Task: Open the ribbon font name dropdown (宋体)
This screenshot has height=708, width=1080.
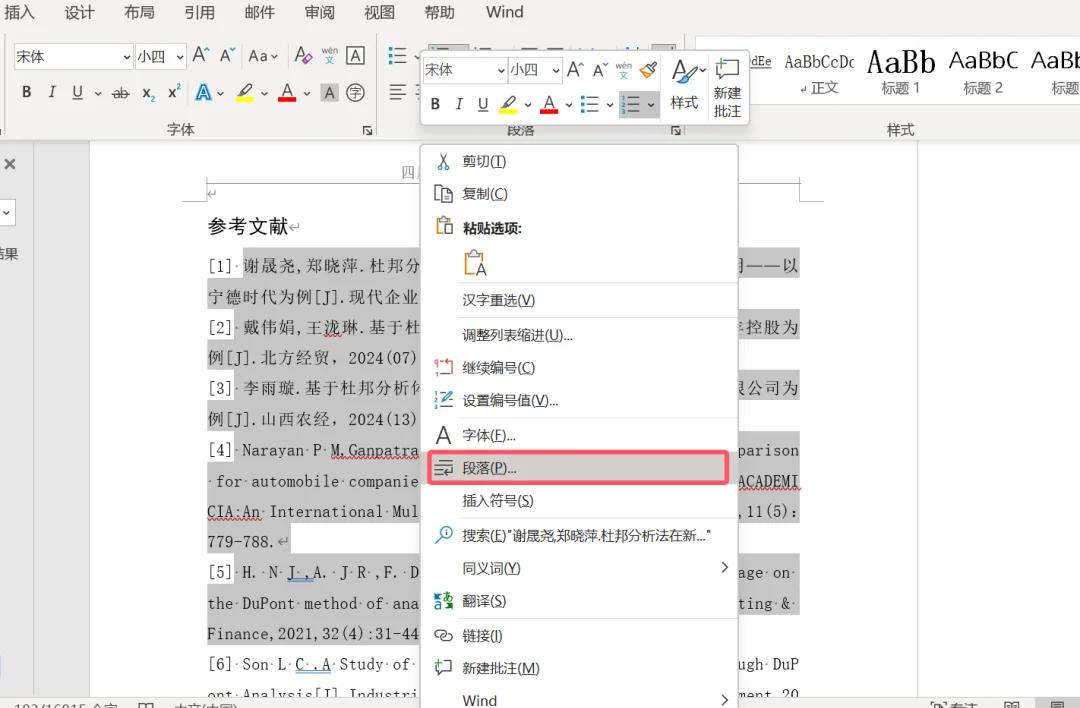Action: (x=127, y=57)
